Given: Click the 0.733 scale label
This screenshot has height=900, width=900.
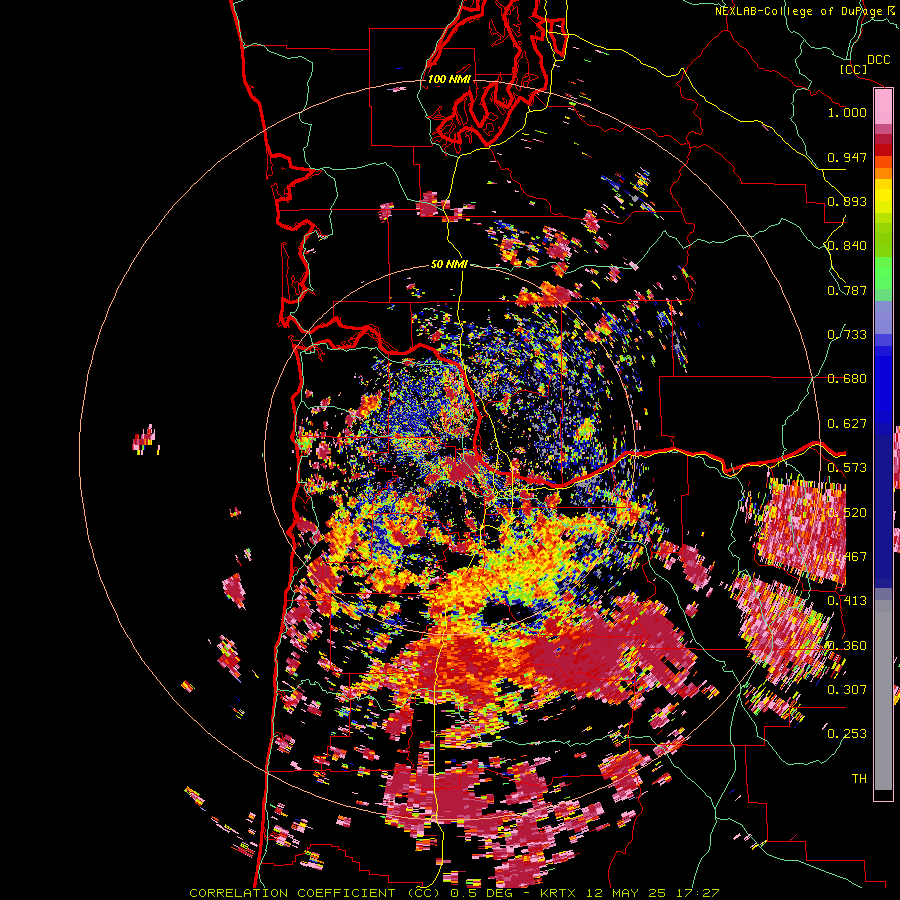Looking at the screenshot, I should pos(847,335).
